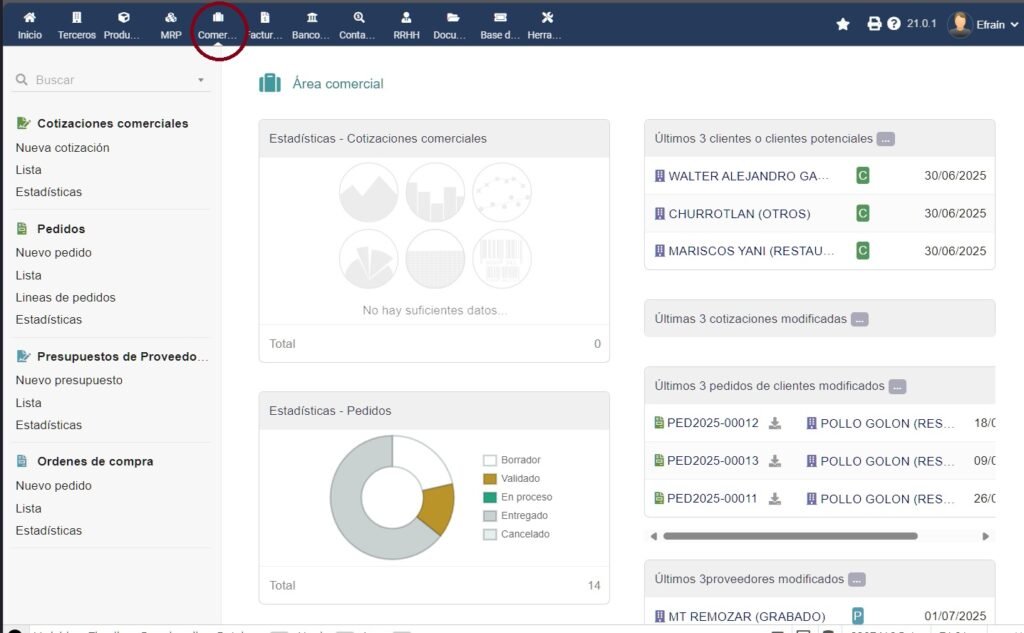Expand the search box dropdown arrow
The image size is (1024, 633).
click(x=201, y=80)
